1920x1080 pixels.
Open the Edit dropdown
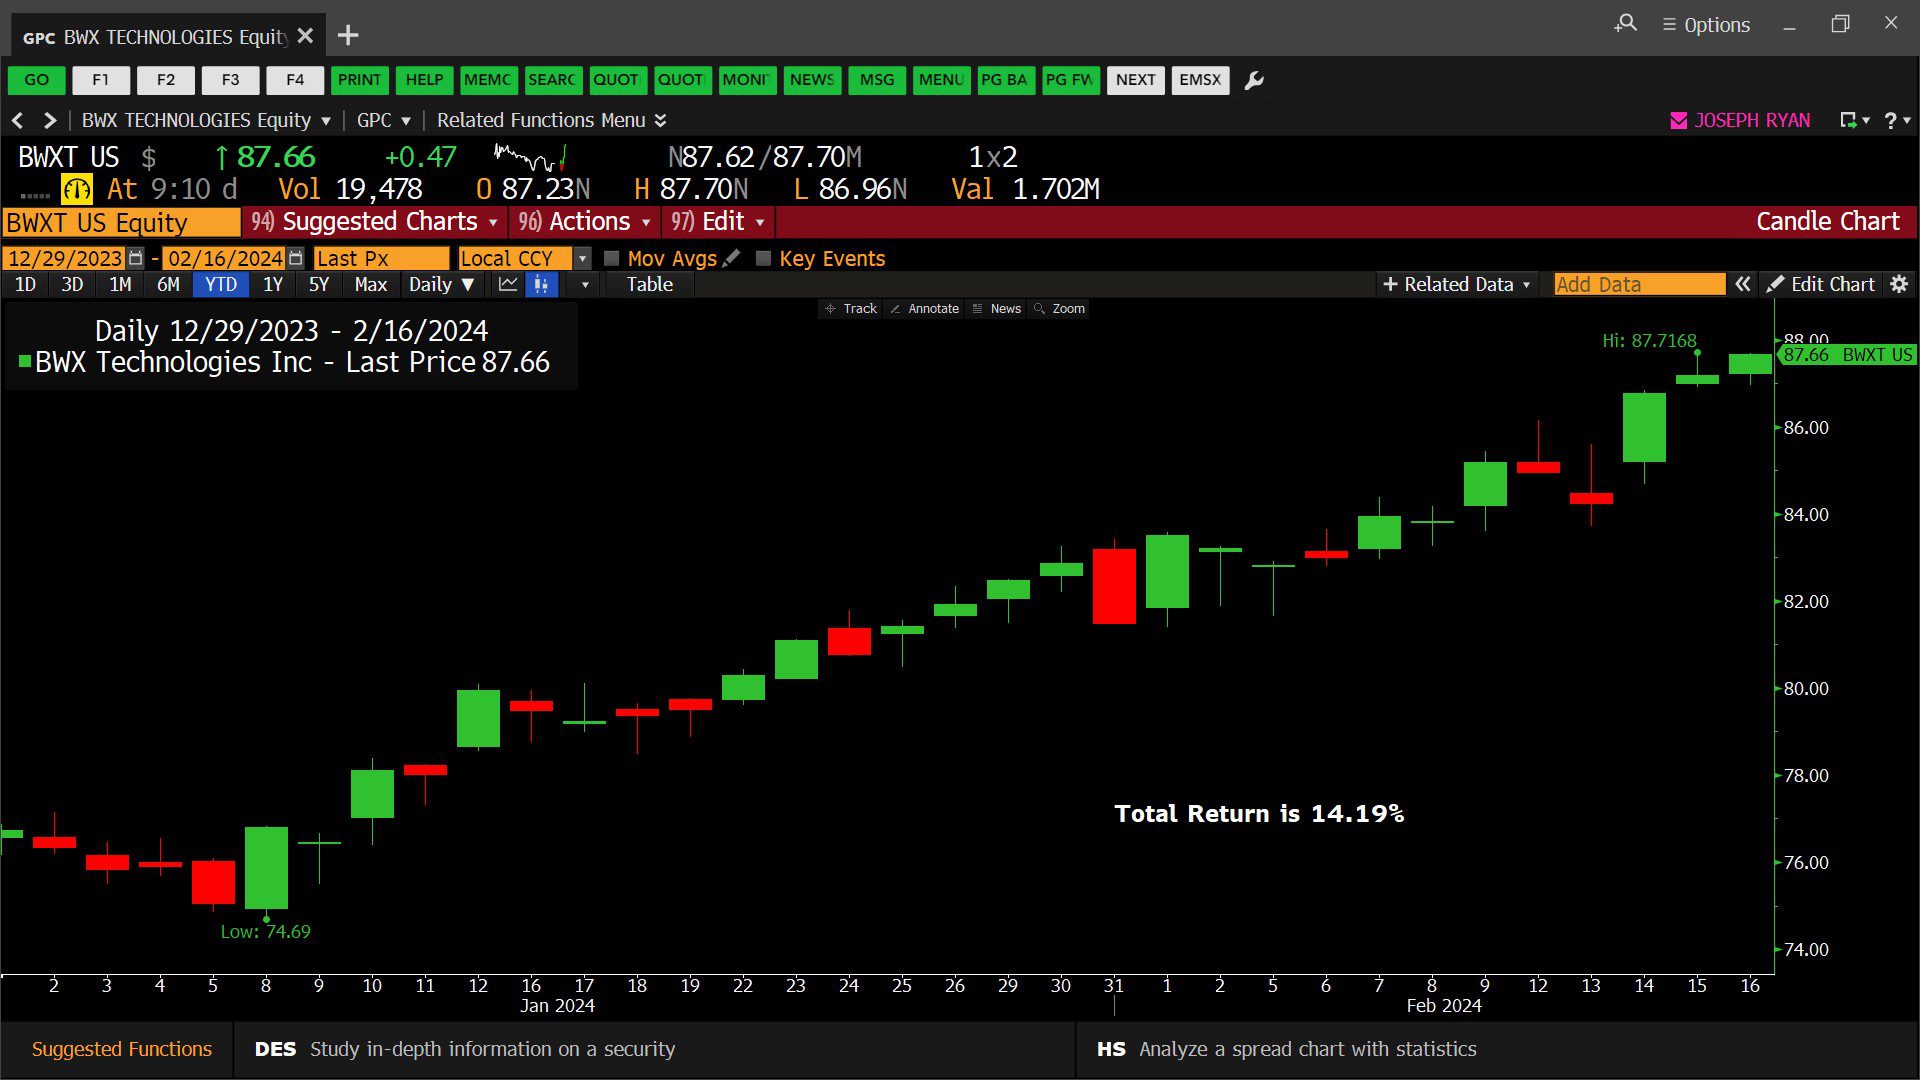click(718, 222)
